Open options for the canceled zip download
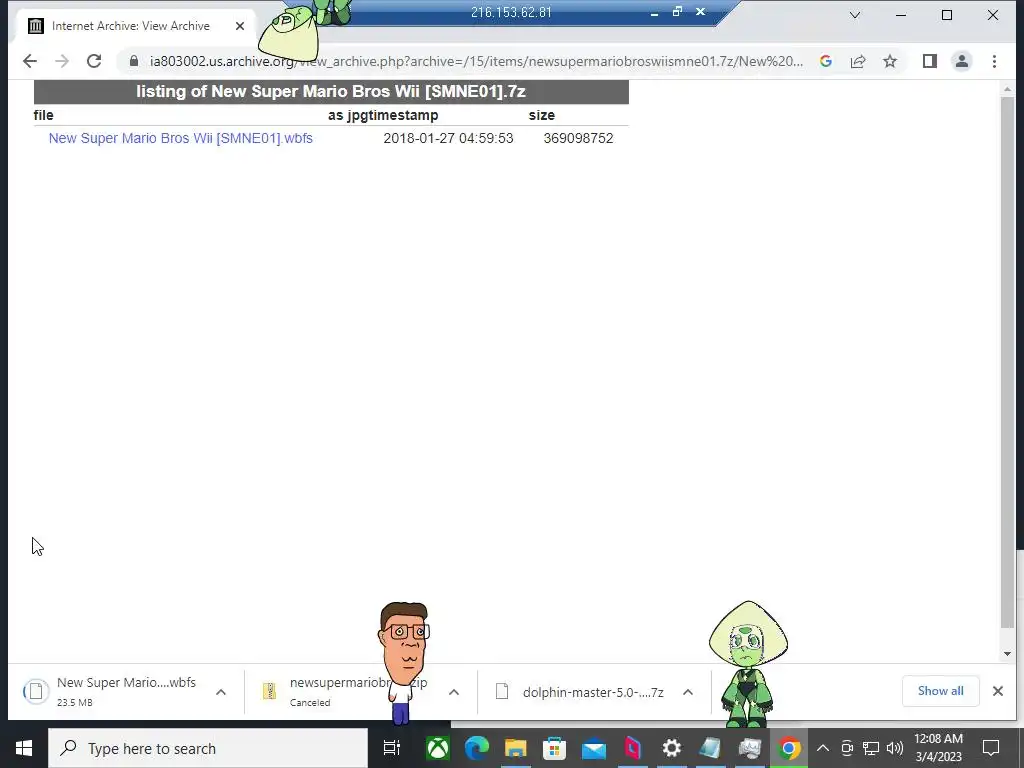 [x=454, y=692]
